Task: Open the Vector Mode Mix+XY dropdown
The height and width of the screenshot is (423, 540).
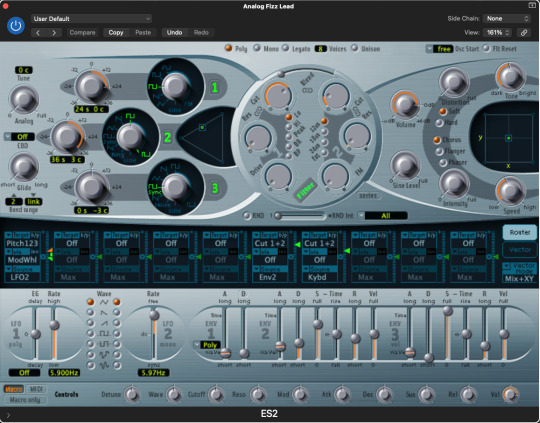Action: click(519, 278)
